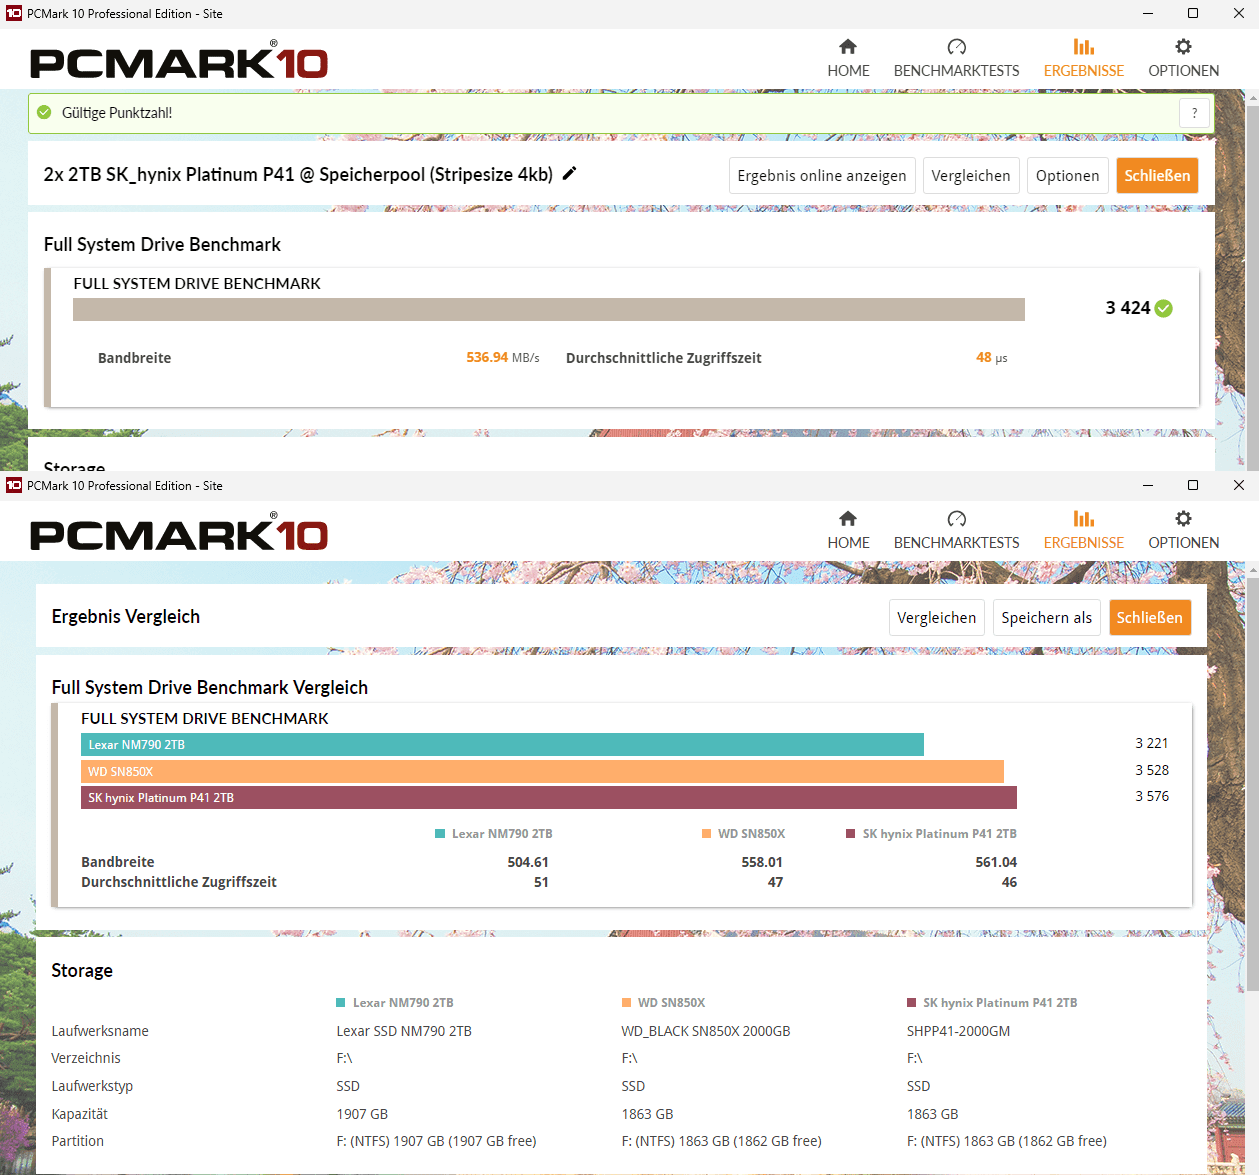Screen dimensions: 1259x1175
Task: Click Laufwerksname WD_BLACK SN850X 2000GB
Action: (x=706, y=1031)
